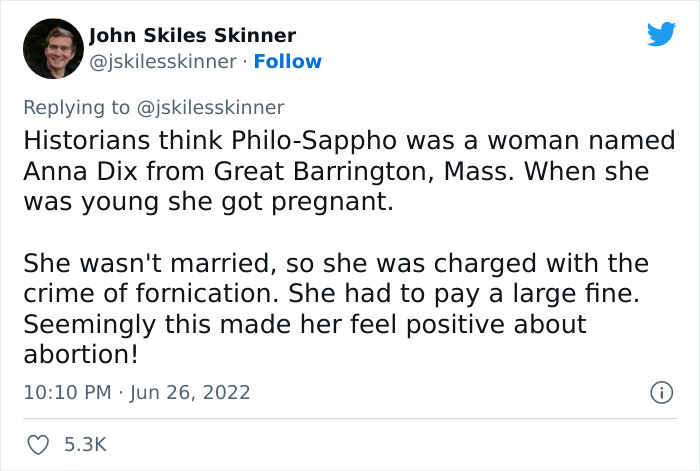Click the Jun 26, 2022 date

pyautogui.click(x=192, y=392)
